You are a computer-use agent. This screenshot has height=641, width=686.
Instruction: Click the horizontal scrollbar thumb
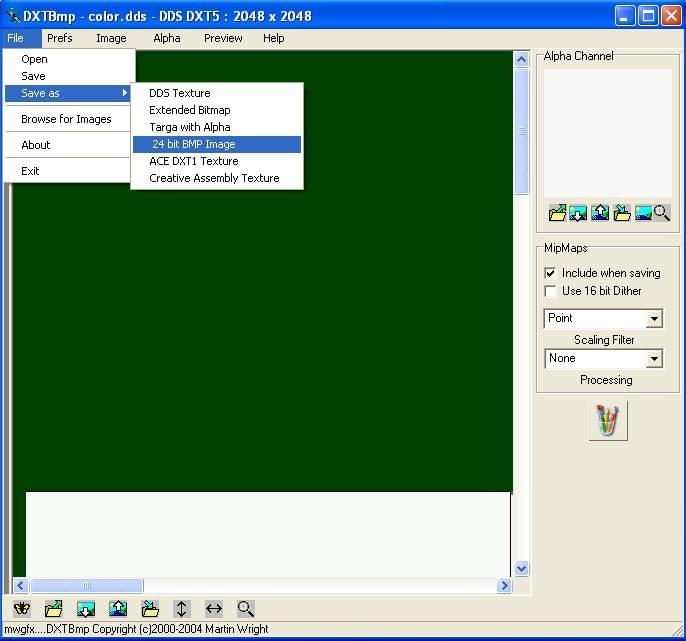(x=87, y=585)
